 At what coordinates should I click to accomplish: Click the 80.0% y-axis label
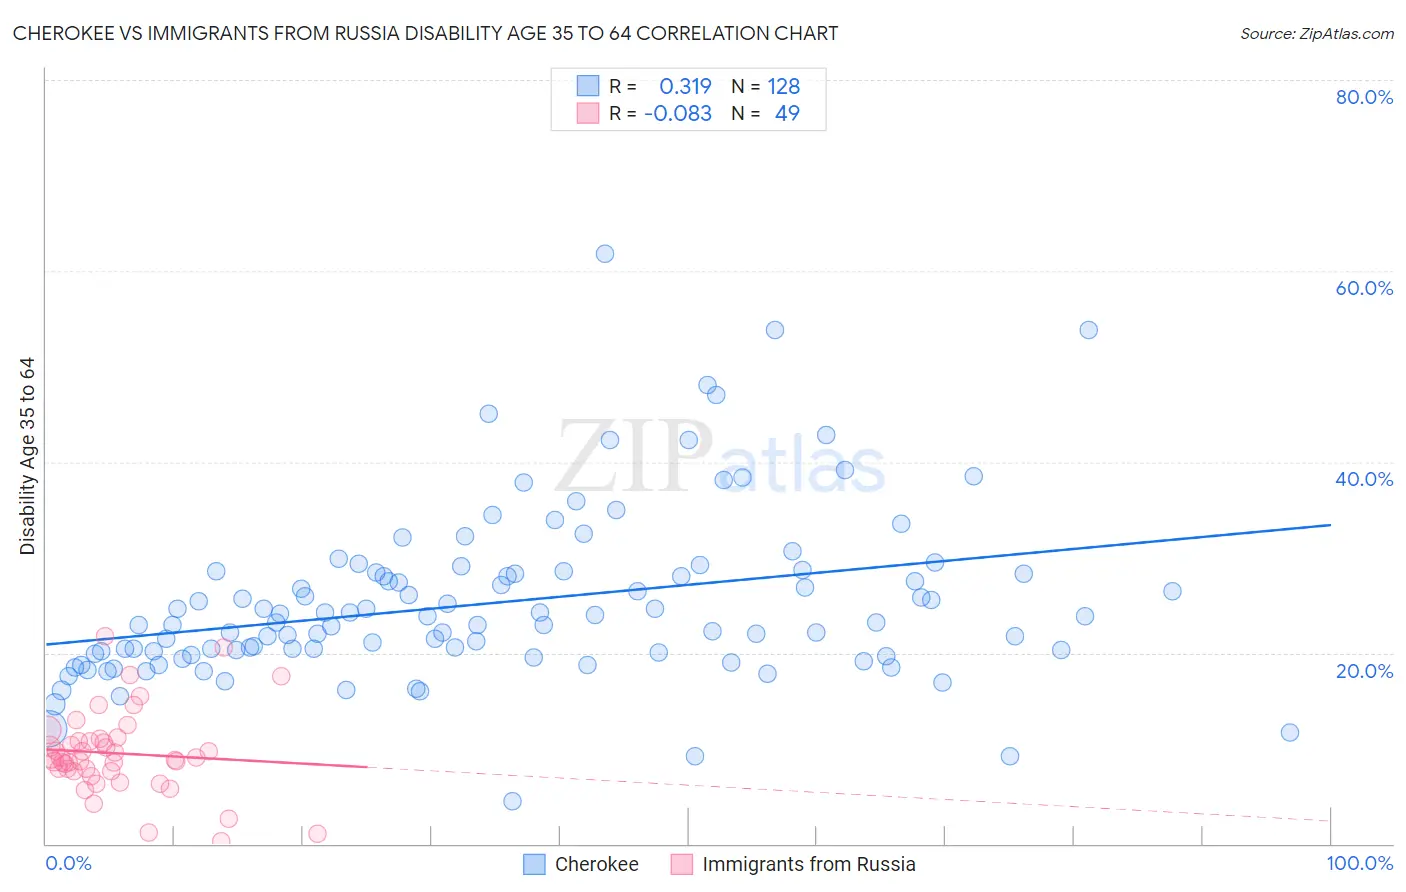pos(1364,97)
